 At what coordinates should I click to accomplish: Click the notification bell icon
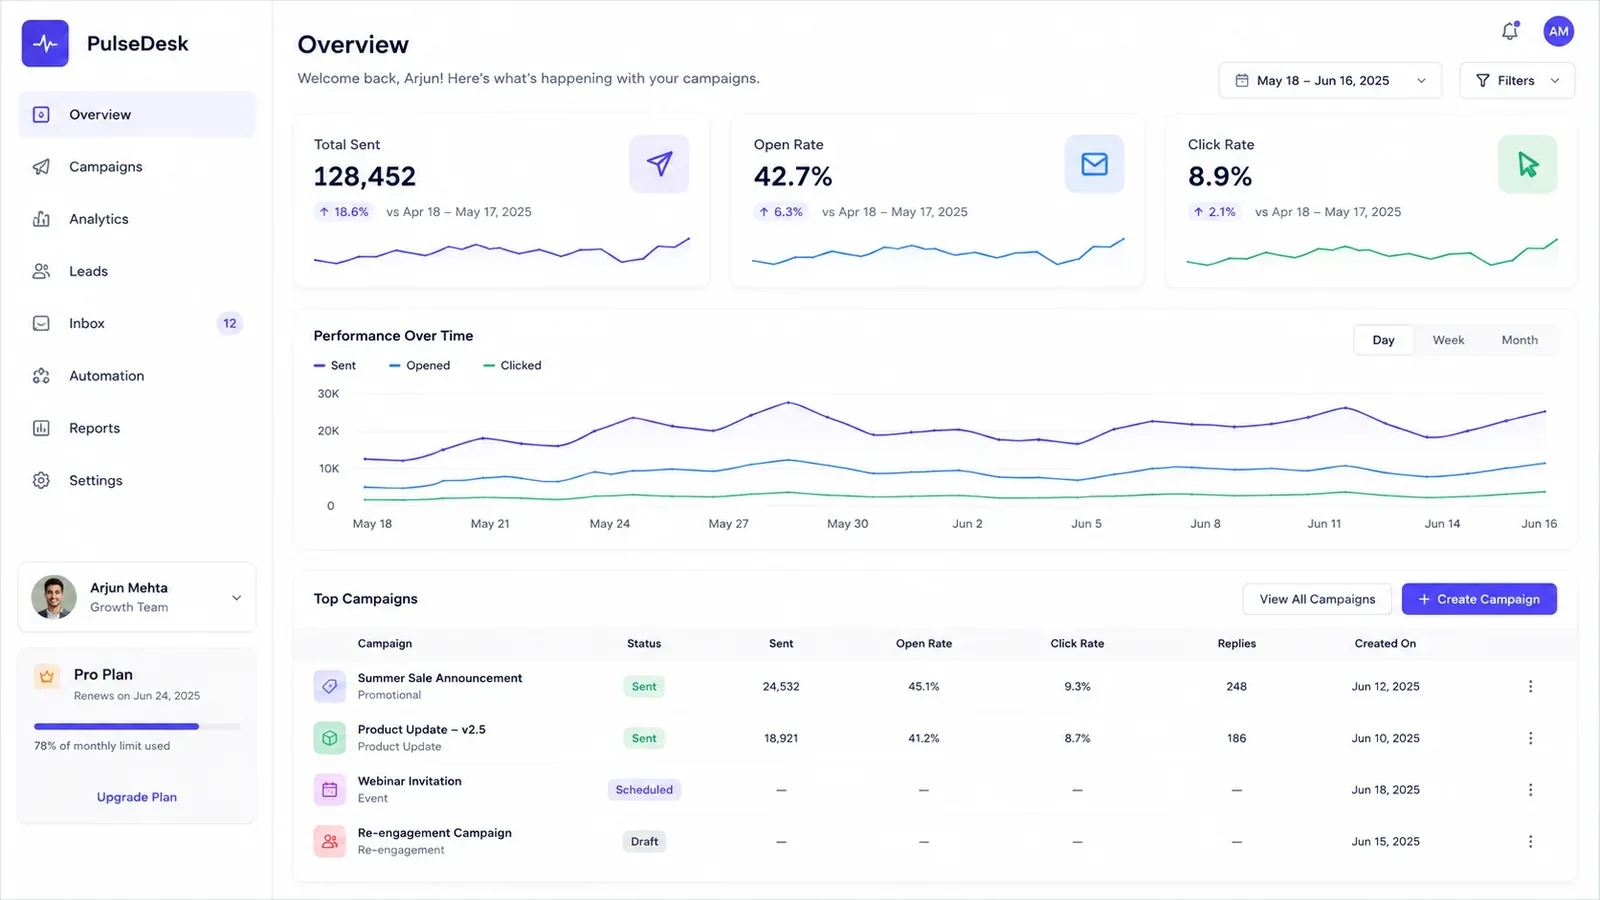coord(1510,31)
